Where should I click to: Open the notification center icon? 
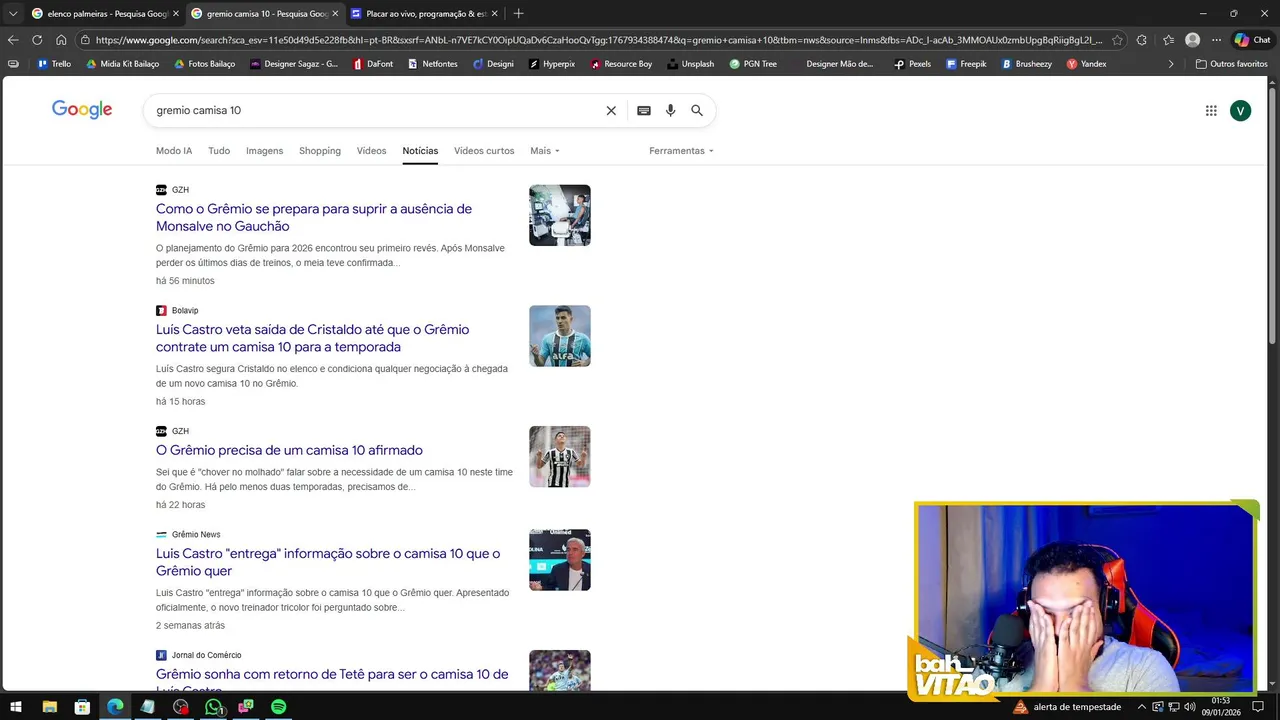click(1258, 707)
